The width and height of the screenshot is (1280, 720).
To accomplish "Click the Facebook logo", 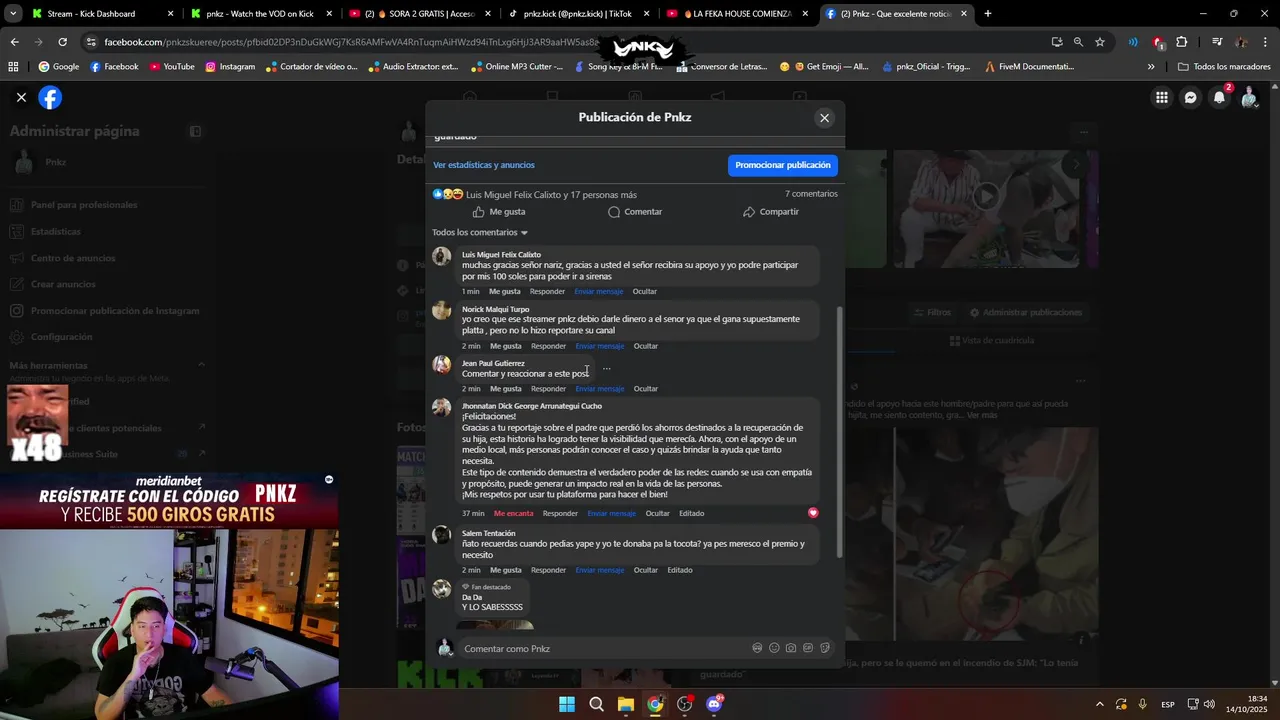I will [50, 97].
